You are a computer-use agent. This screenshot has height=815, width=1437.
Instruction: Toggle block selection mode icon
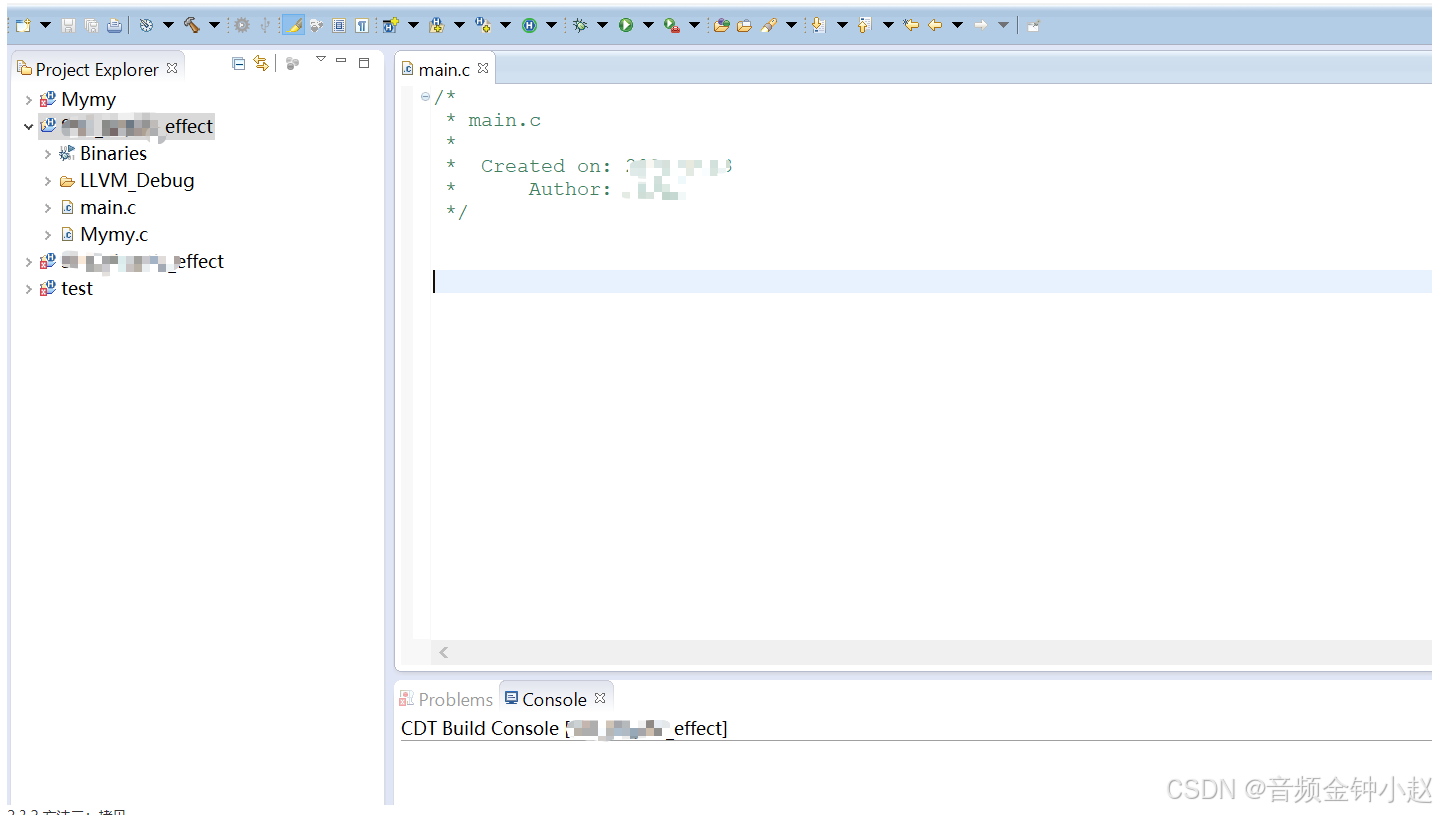tap(339, 25)
